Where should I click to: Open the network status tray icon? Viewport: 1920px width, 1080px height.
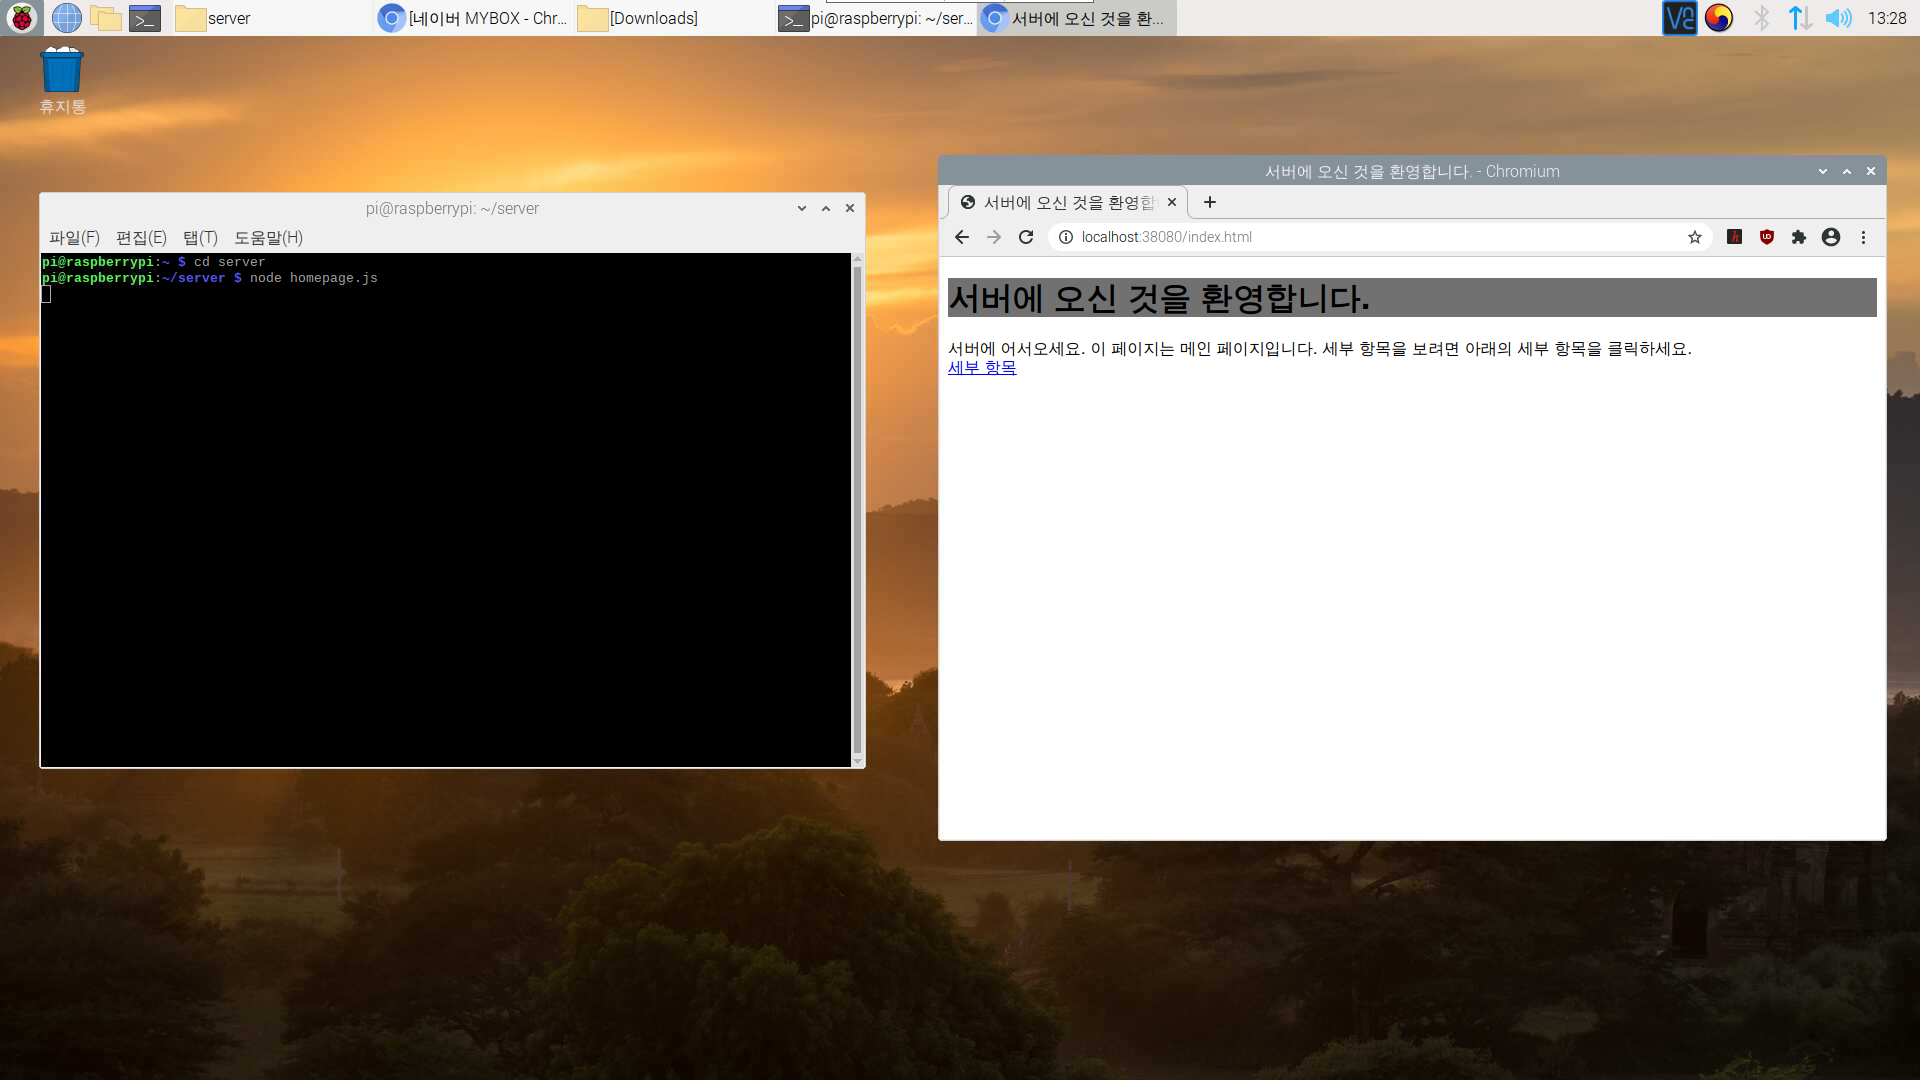click(x=1800, y=17)
